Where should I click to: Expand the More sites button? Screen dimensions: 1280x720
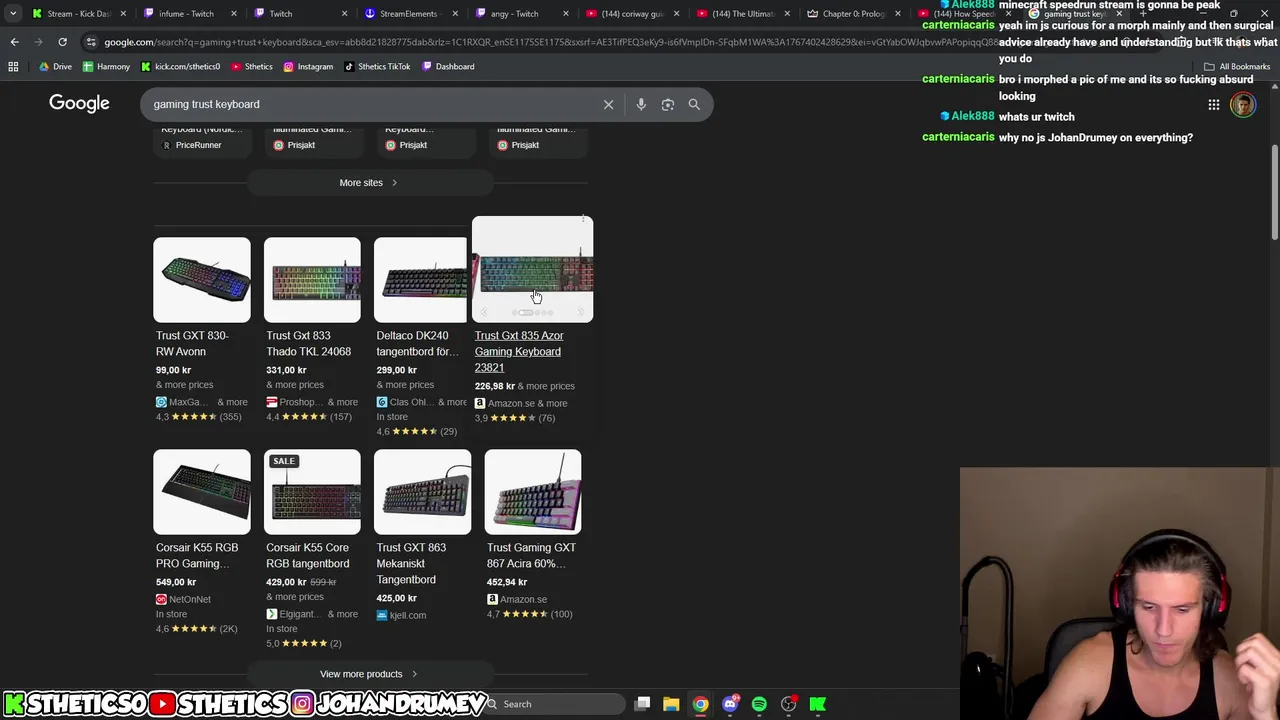coord(369,183)
